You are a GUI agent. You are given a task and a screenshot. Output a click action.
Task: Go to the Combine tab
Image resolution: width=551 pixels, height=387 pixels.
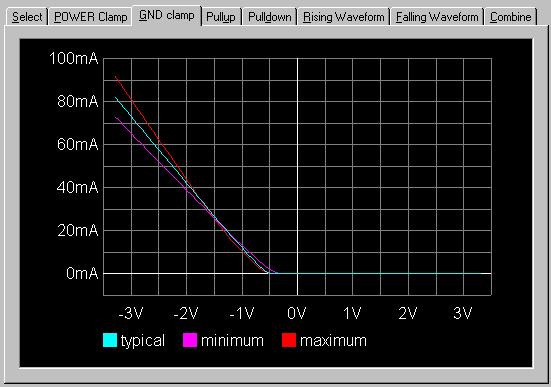pyautogui.click(x=511, y=17)
